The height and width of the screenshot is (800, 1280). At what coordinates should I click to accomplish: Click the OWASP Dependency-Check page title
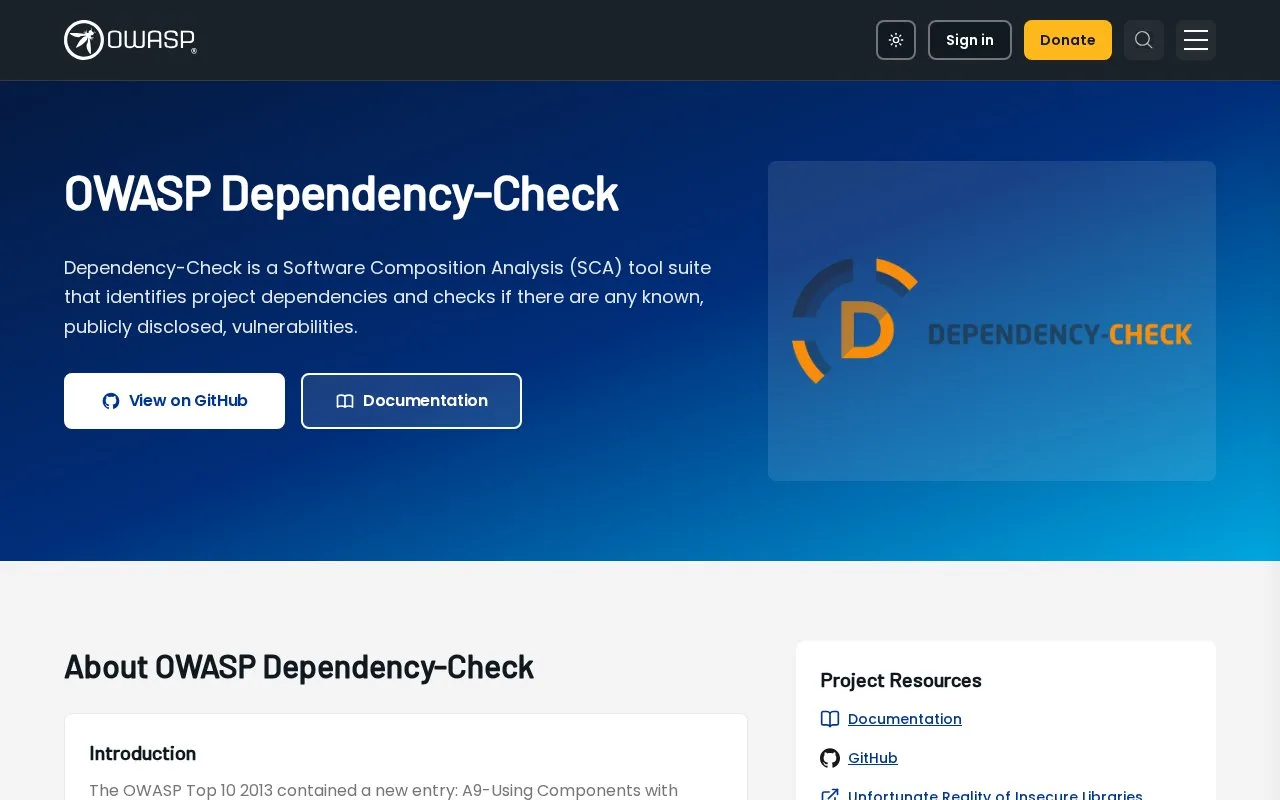click(341, 193)
